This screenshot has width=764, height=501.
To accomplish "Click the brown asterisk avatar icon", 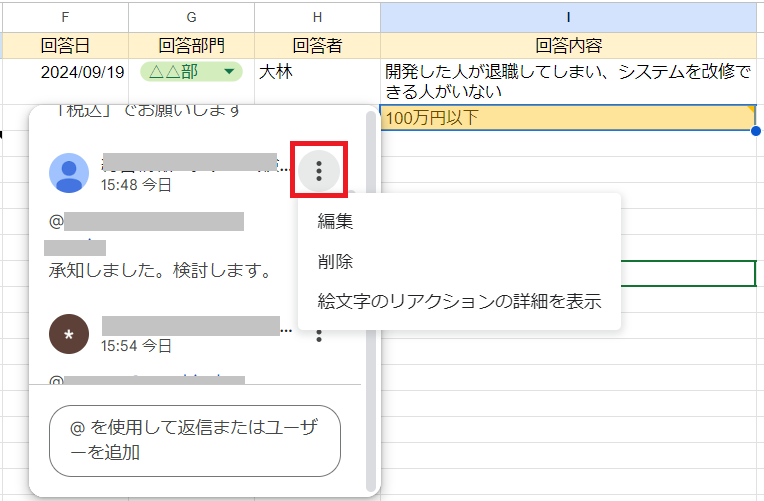I will (x=69, y=335).
